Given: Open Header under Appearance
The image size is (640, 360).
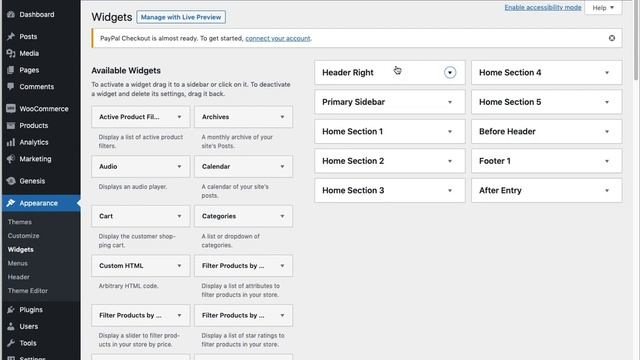Looking at the screenshot, I should 18,277.
